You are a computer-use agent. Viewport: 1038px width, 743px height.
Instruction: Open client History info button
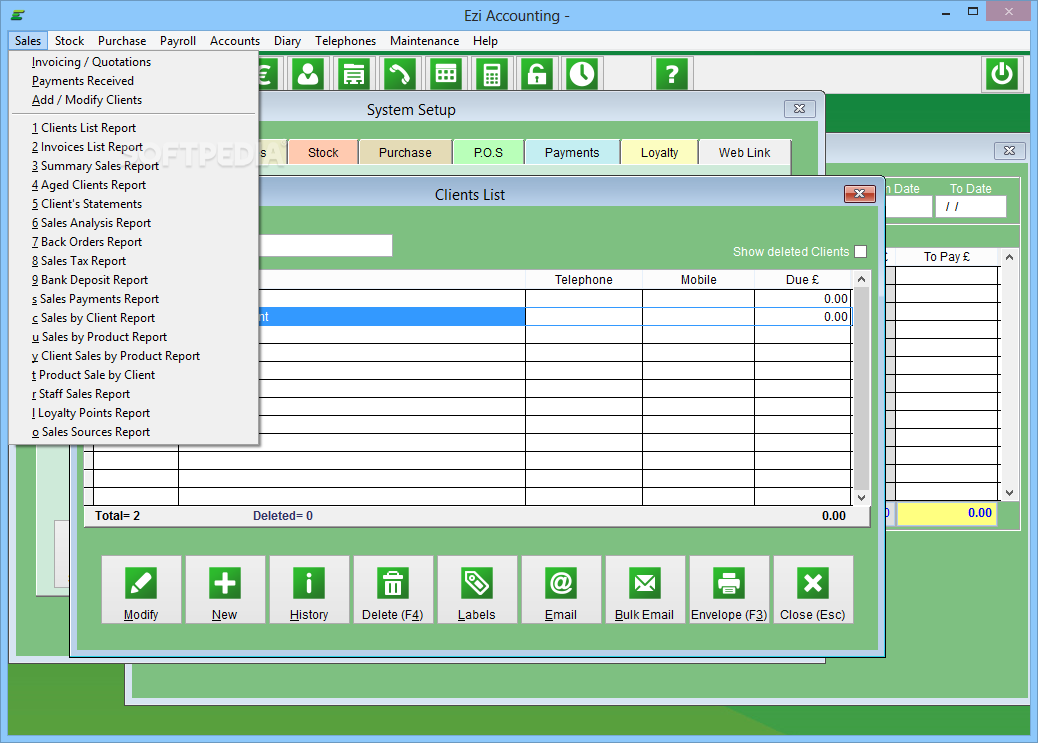[309, 589]
